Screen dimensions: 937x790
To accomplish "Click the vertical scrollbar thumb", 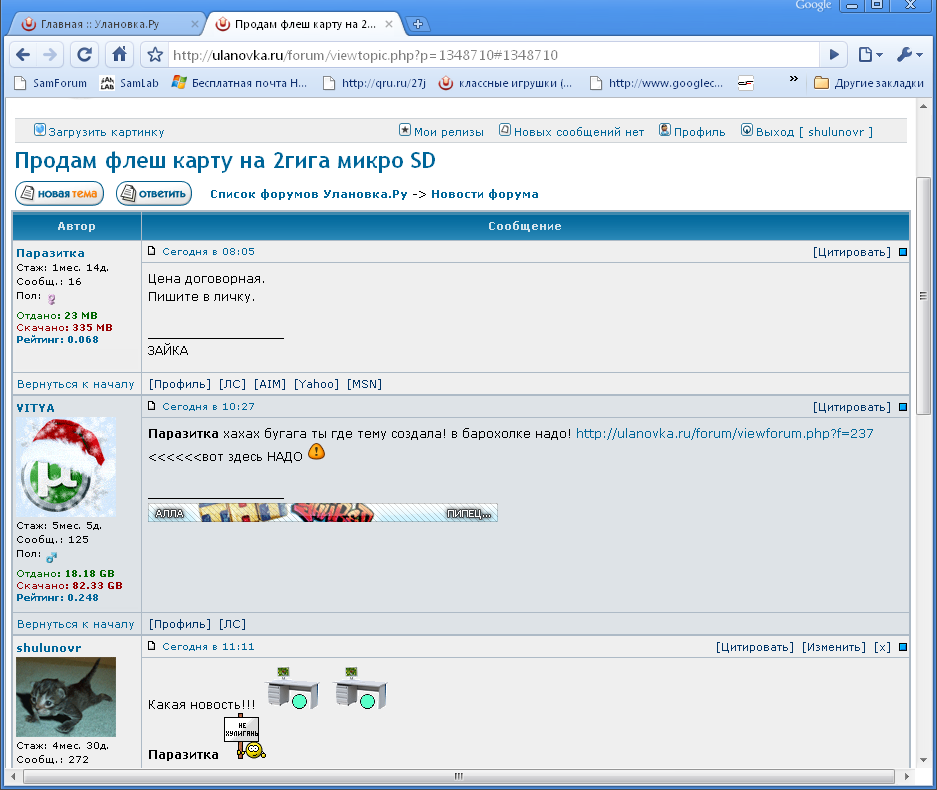I will (923, 296).
